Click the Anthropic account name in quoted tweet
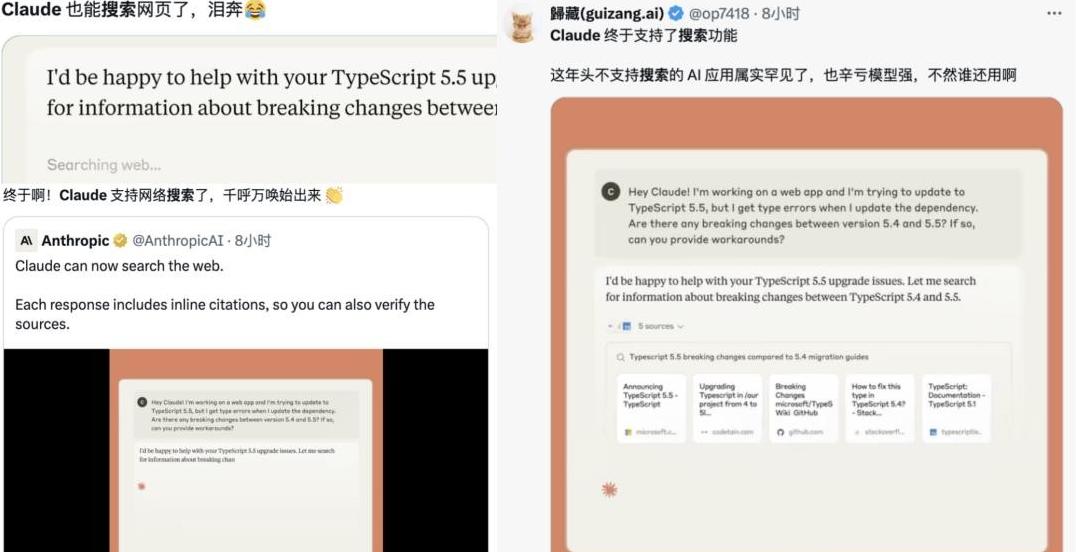Image resolution: width=1076 pixels, height=552 pixels. tap(75, 240)
